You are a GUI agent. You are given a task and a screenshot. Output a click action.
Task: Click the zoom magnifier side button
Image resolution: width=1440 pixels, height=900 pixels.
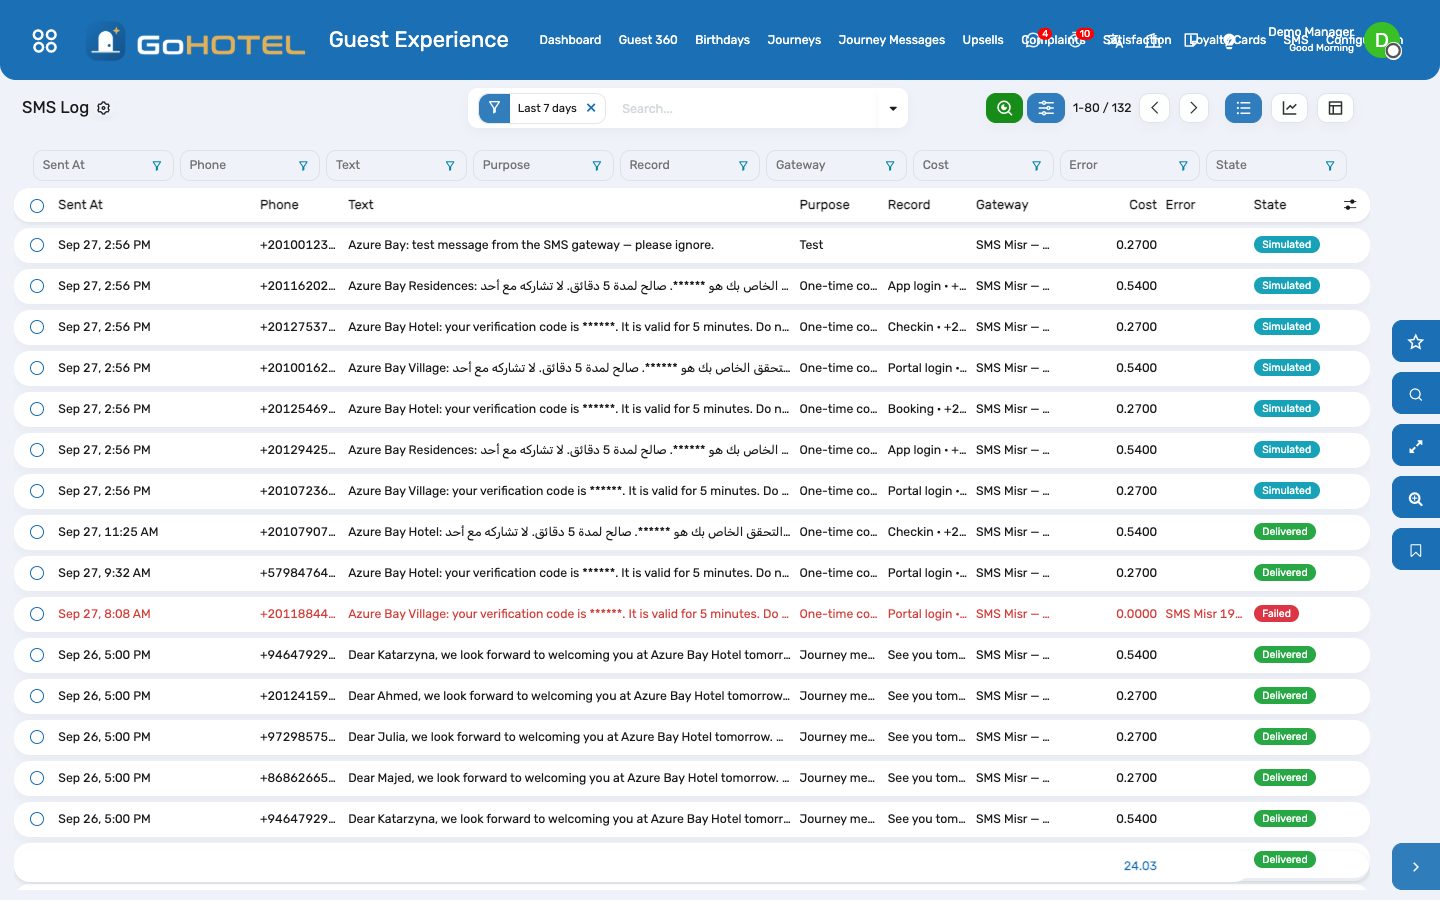(1416, 498)
